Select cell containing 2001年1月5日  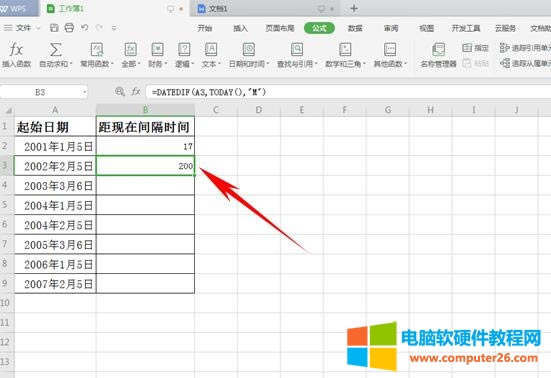pyautogui.click(x=55, y=146)
